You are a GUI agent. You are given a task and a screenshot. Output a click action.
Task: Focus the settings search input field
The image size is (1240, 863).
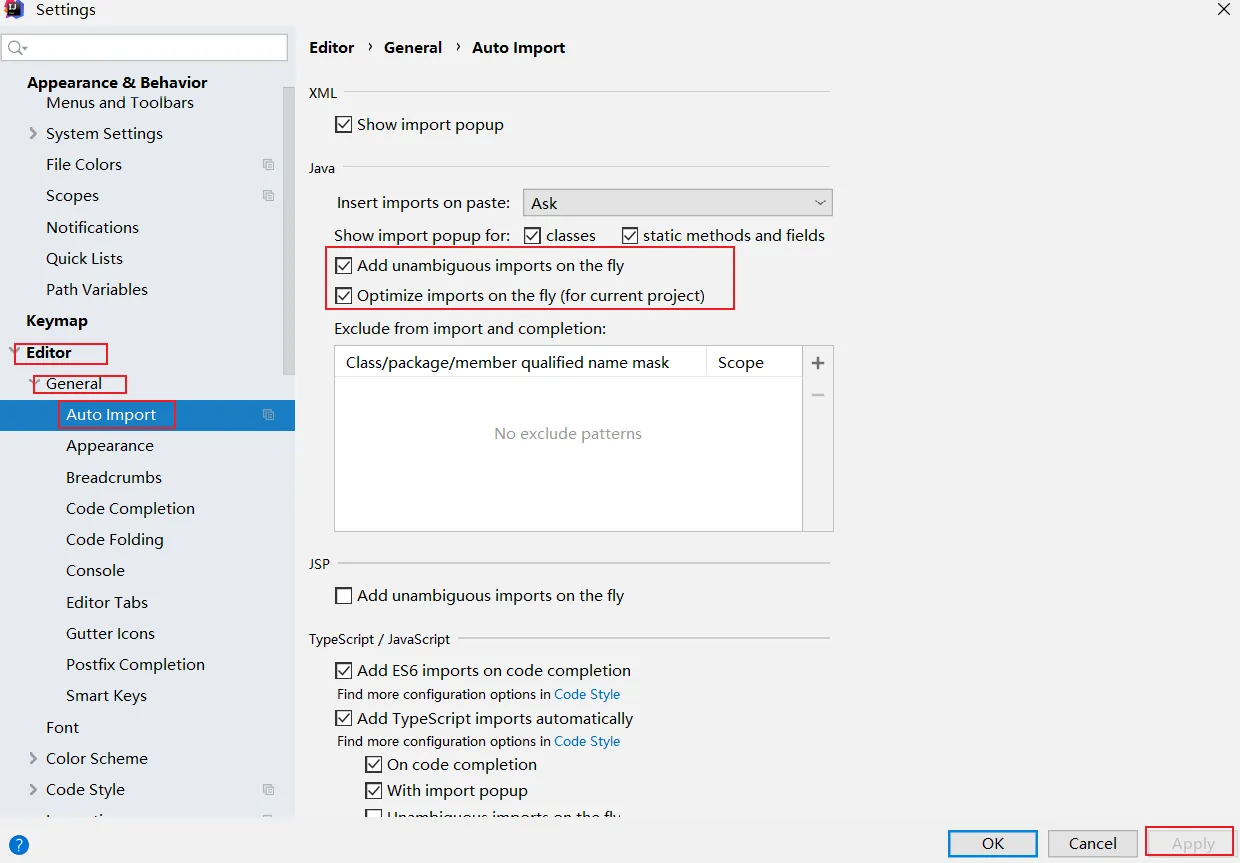[x=155, y=48]
